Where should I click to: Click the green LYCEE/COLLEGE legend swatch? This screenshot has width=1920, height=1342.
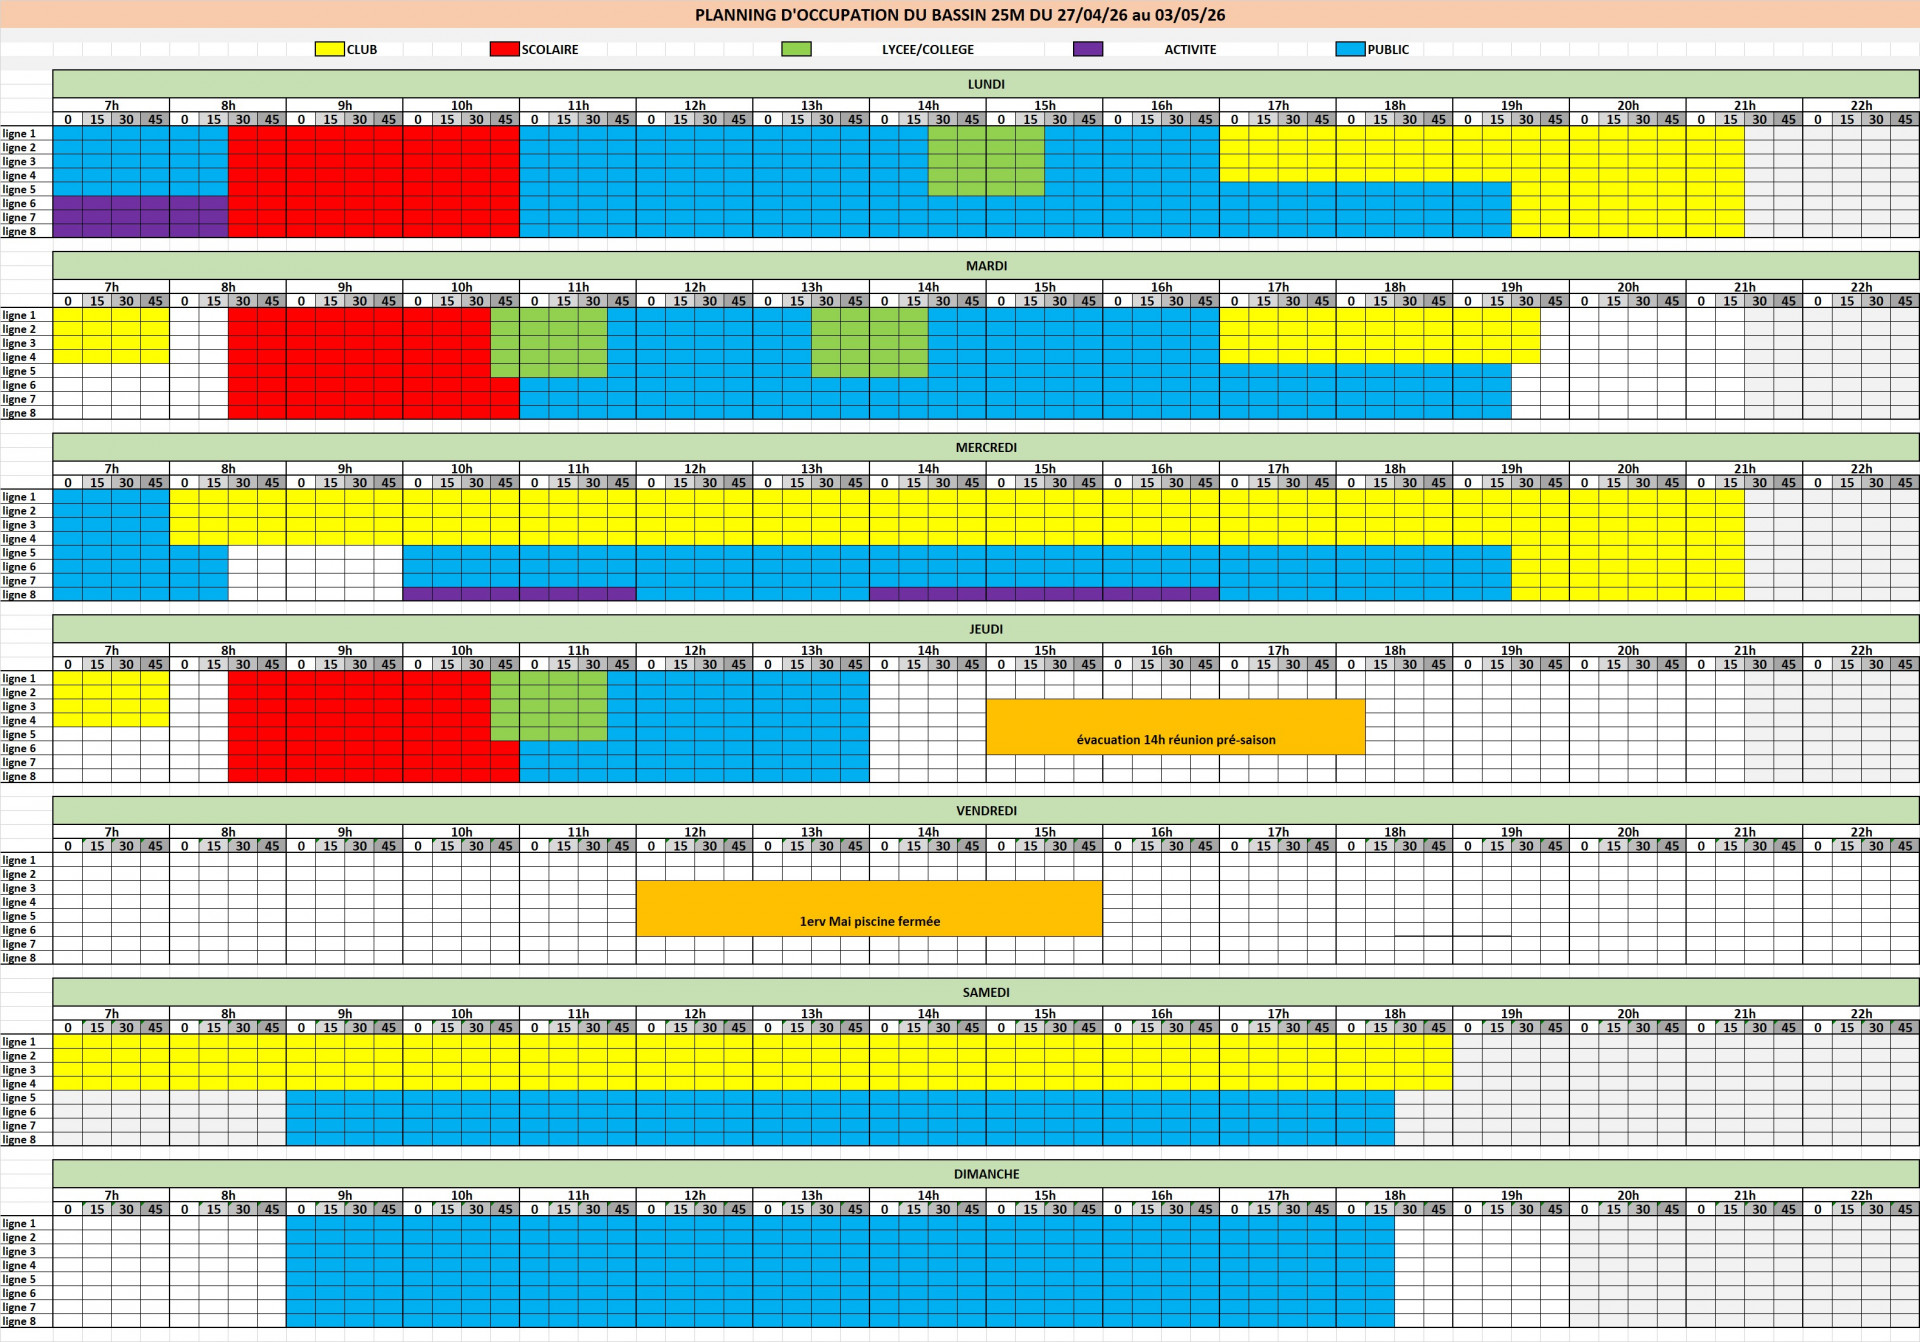796,49
